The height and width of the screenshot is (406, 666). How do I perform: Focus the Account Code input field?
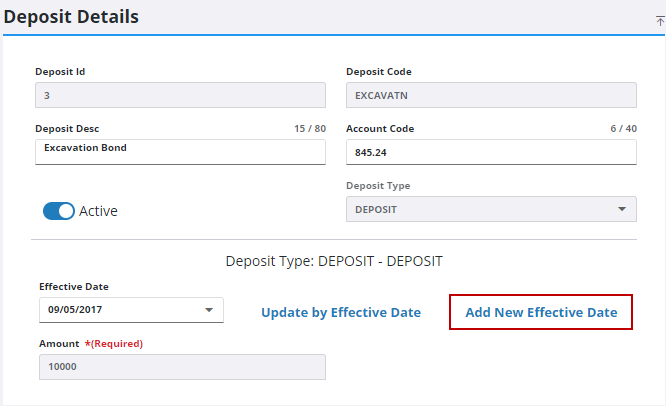(490, 152)
